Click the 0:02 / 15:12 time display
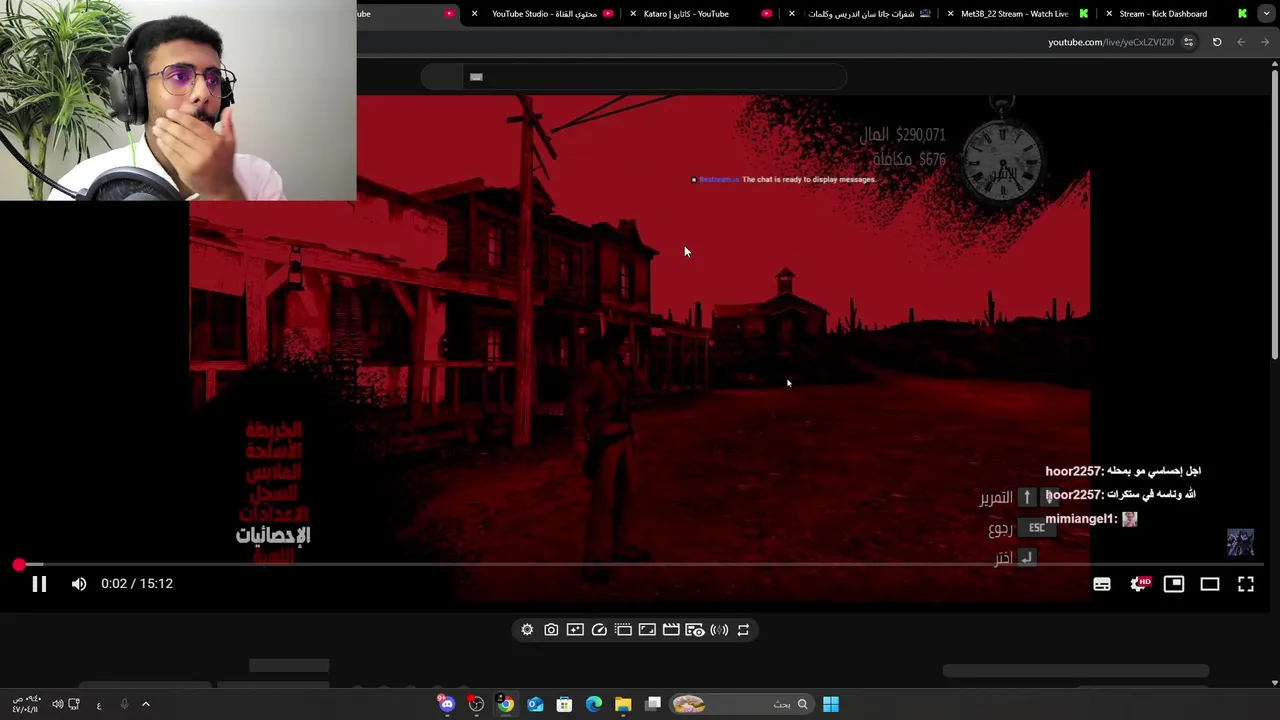 (x=137, y=584)
